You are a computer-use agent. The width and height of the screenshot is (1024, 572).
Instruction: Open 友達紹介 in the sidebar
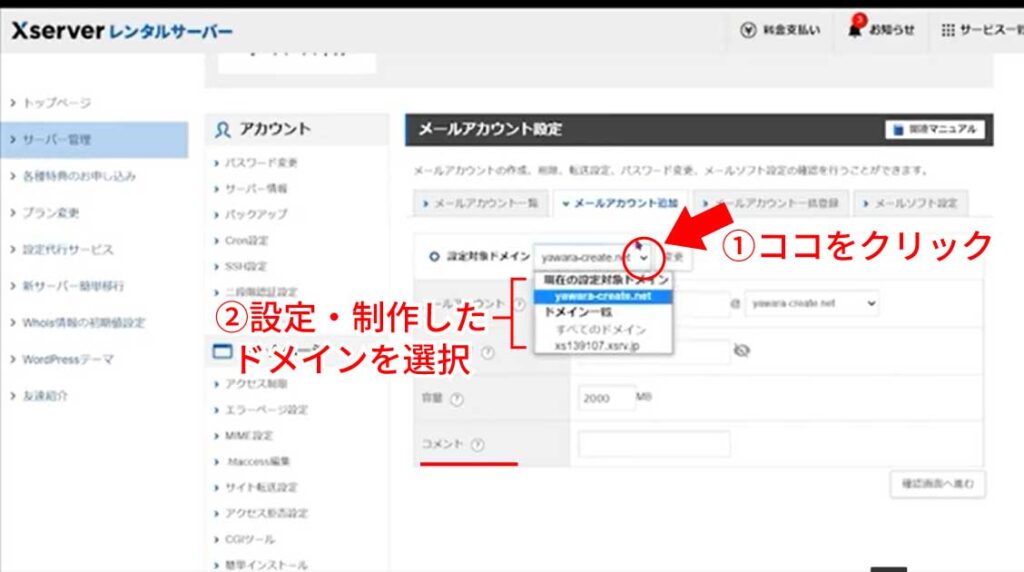[x=44, y=395]
